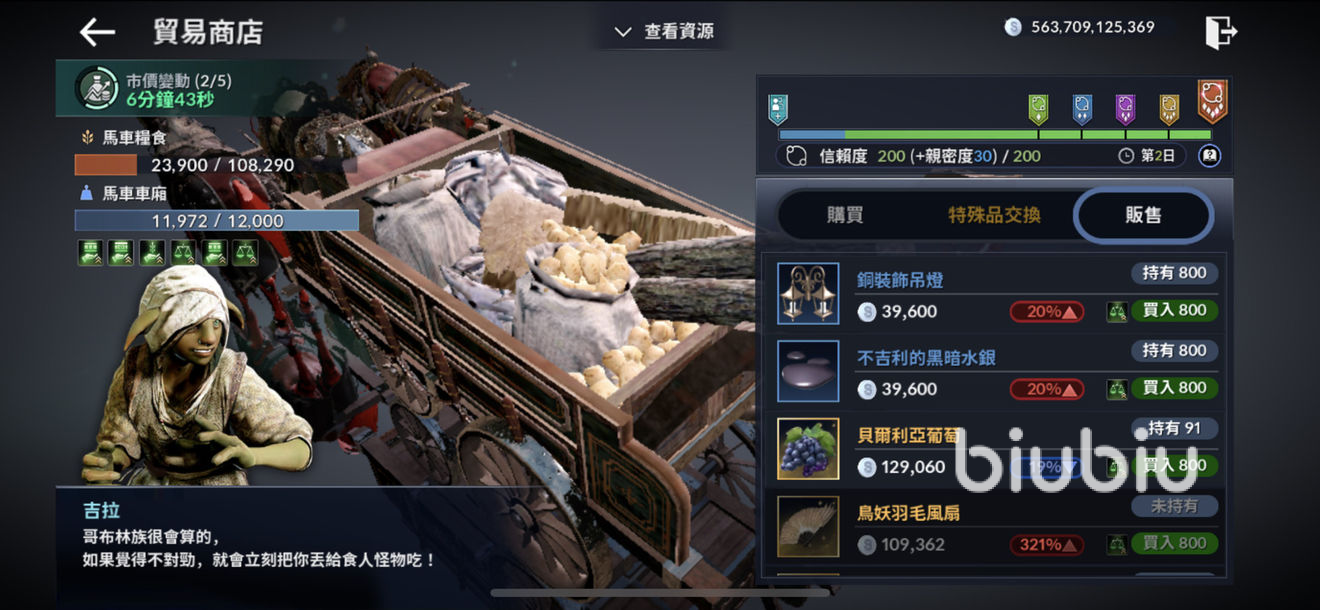
Task: Go back with the arrow beside 貿易商店
Action: pyautogui.click(x=97, y=32)
